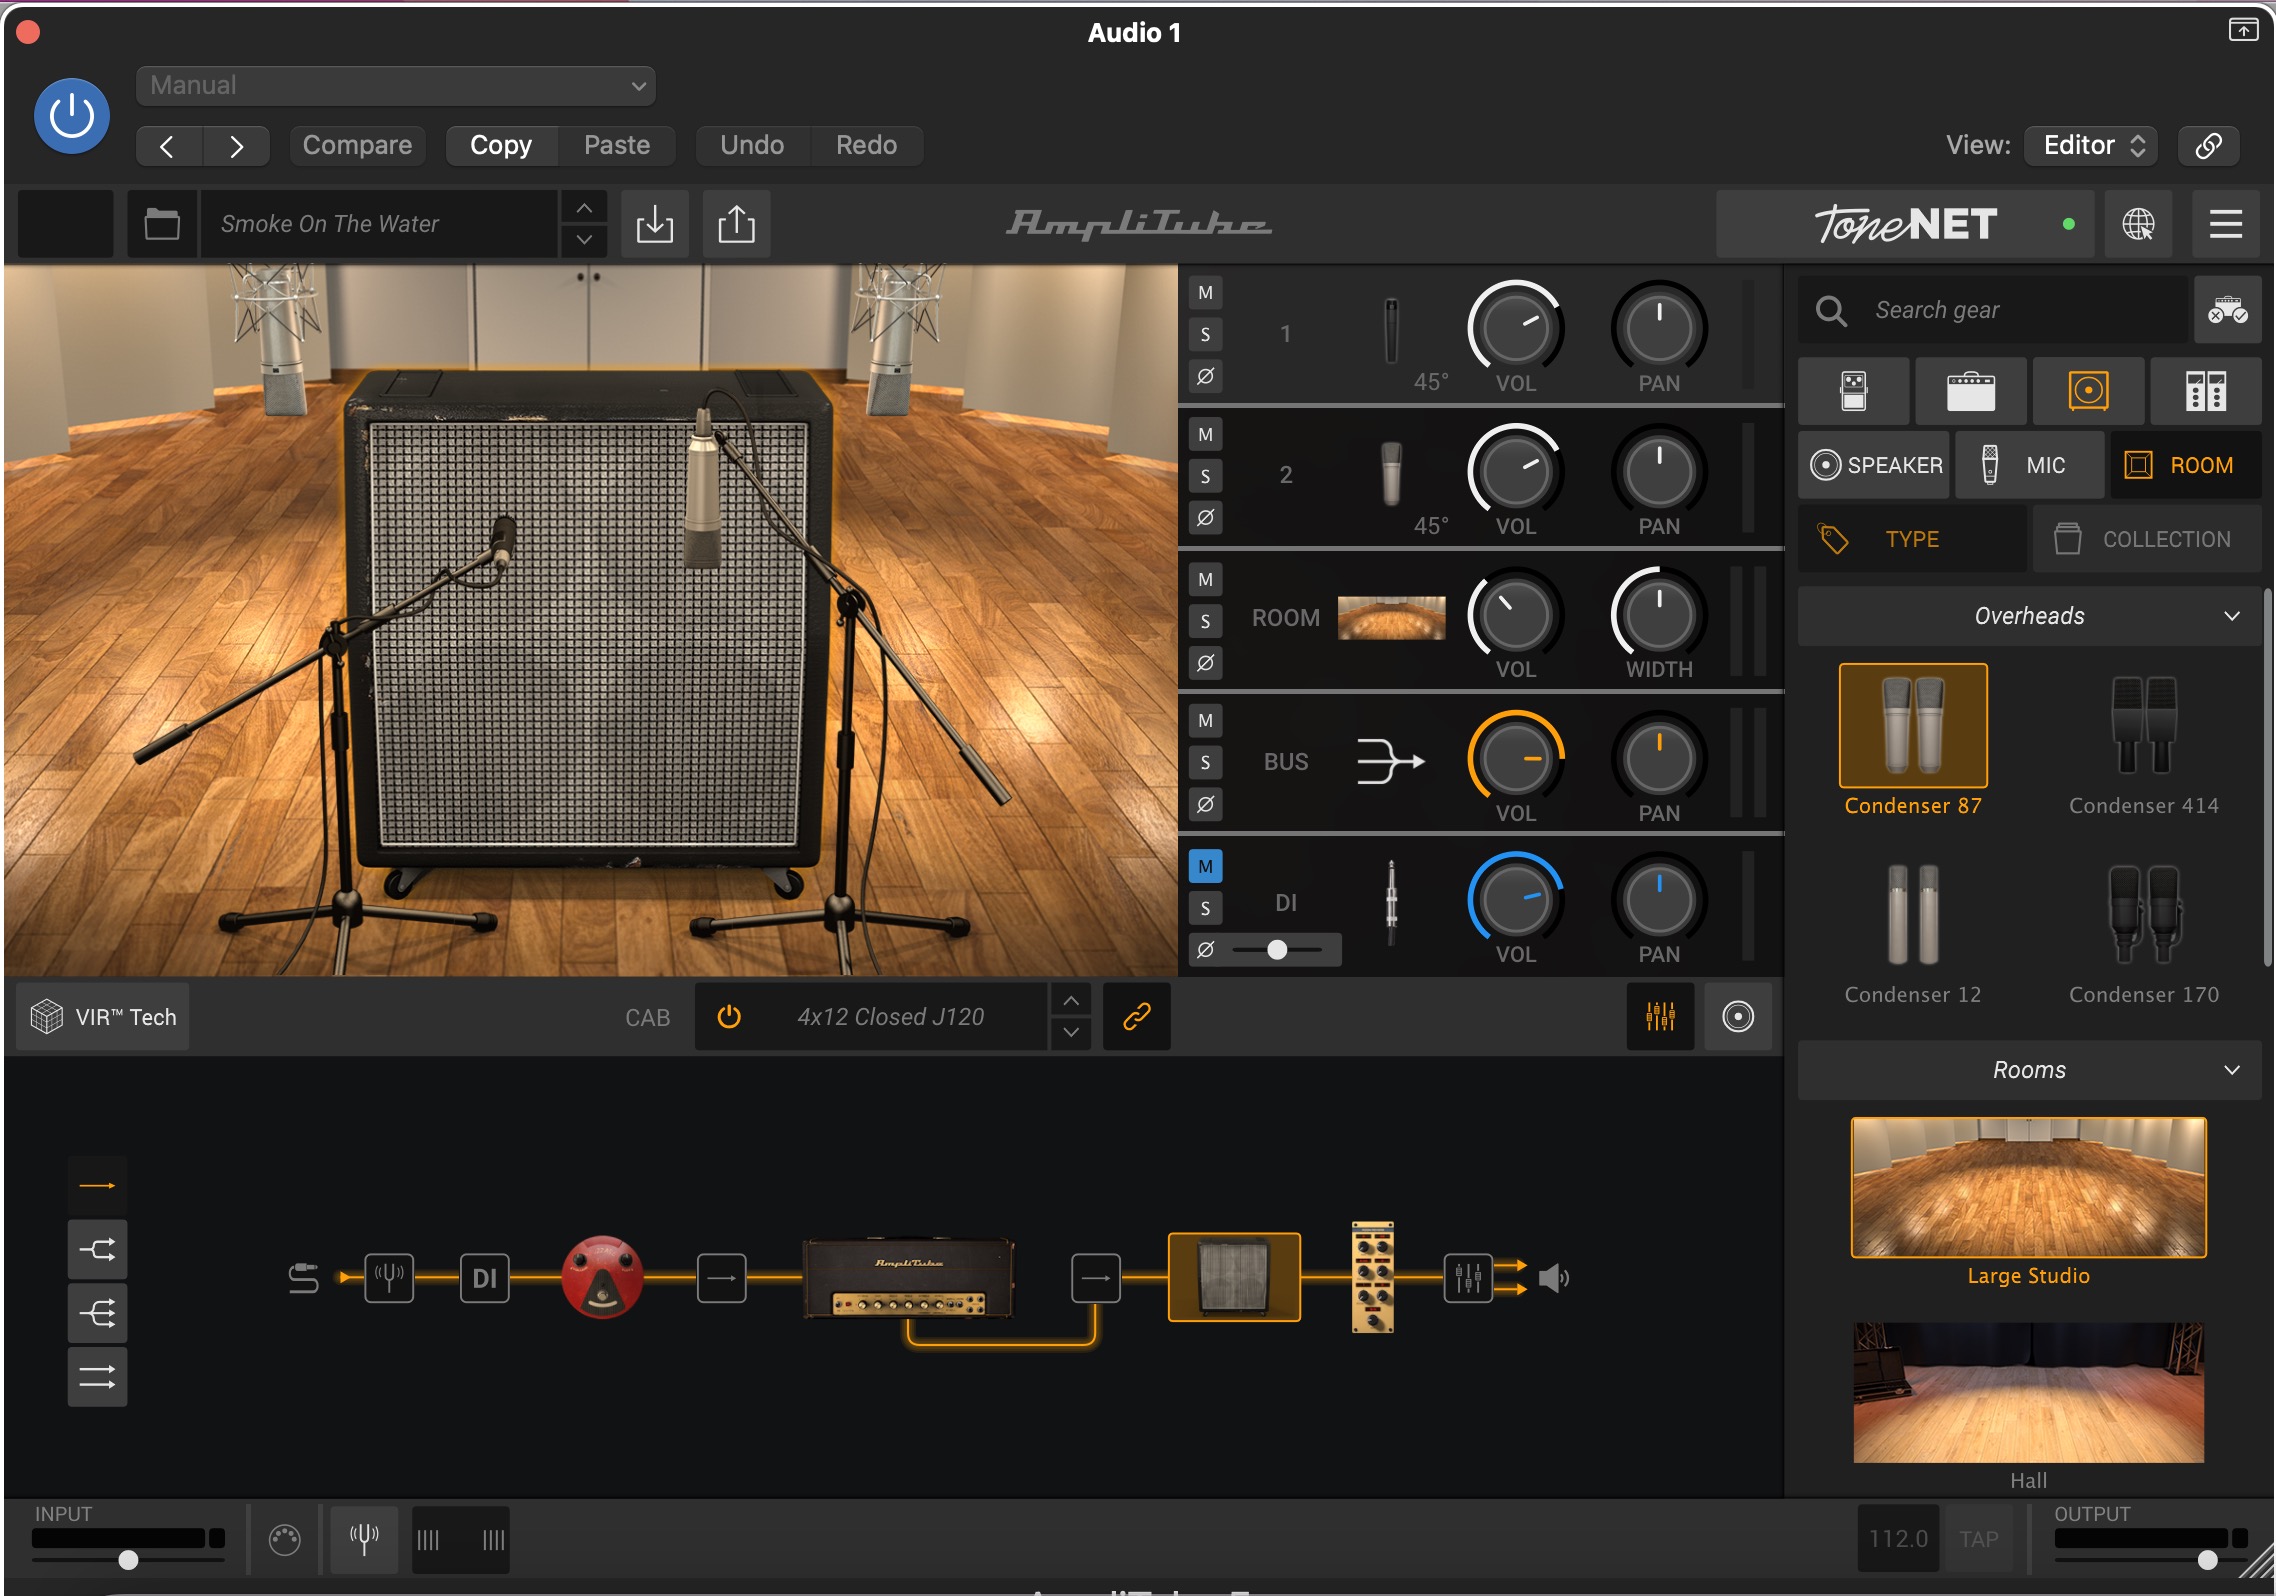The width and height of the screenshot is (2276, 1596).
Task: Toggle the plugin power bypass button
Action: click(x=72, y=116)
